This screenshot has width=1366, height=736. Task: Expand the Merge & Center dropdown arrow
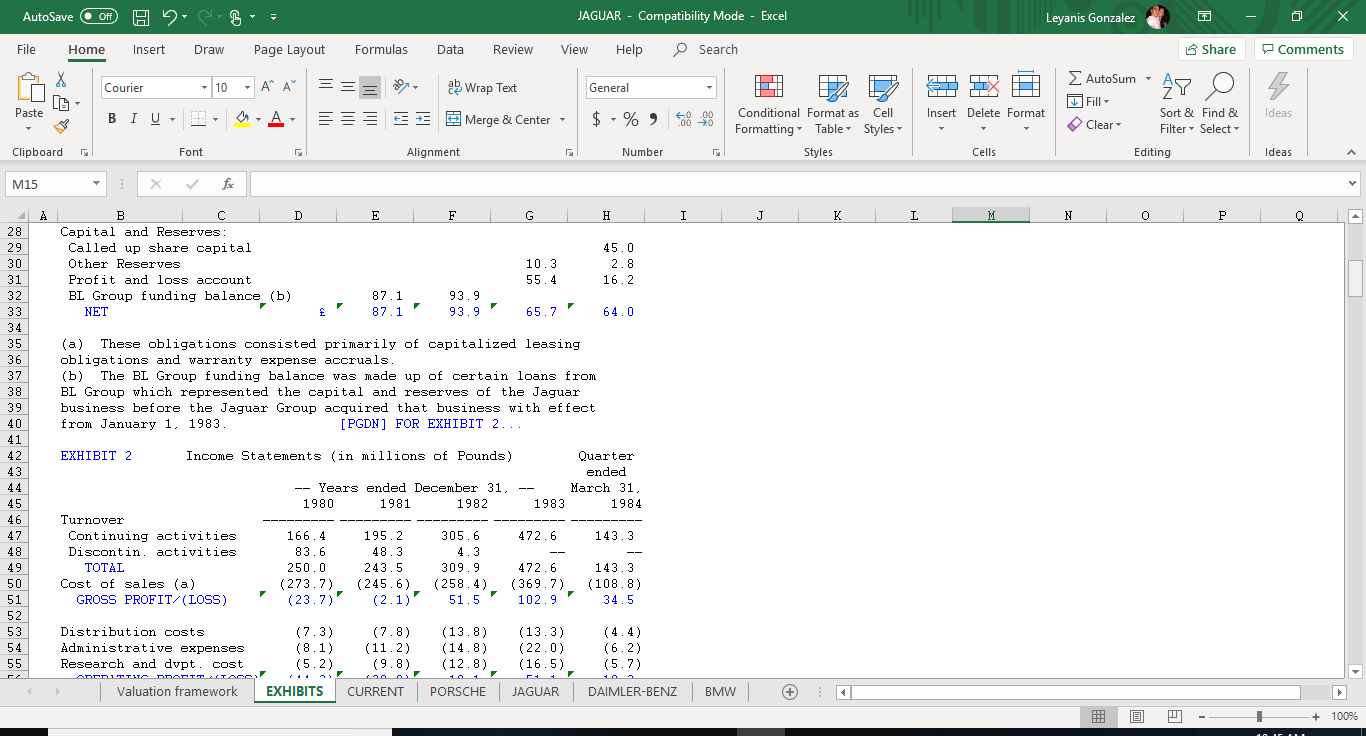(x=562, y=120)
